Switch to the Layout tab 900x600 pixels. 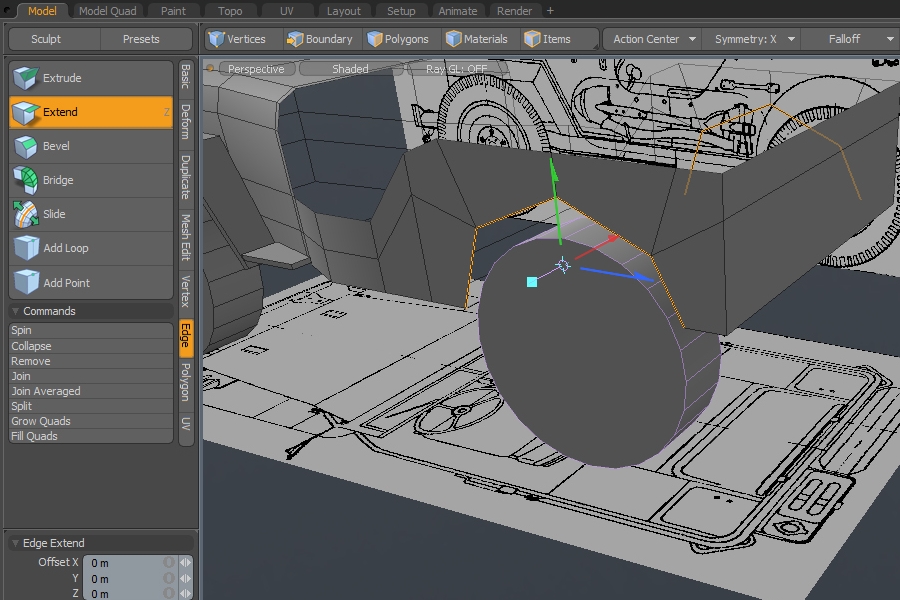point(343,11)
